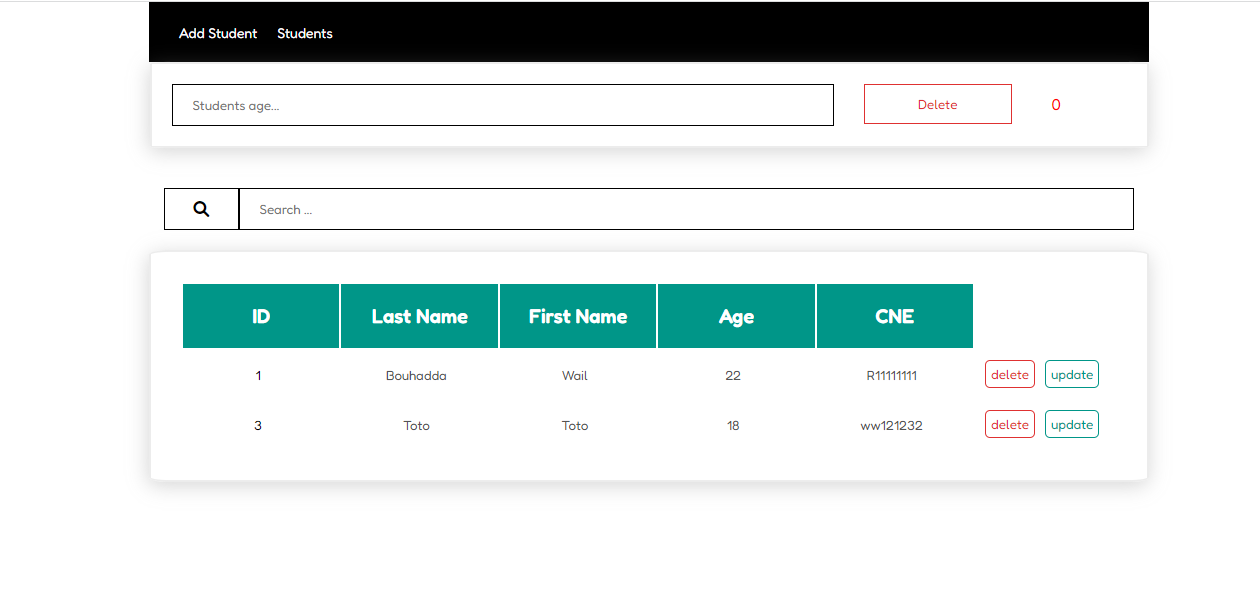Click the First Name column header

[x=578, y=316]
